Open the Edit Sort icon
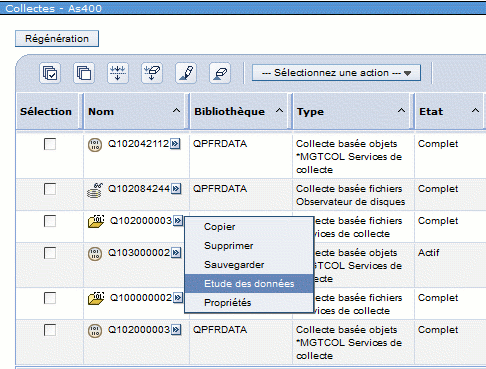 pyautogui.click(x=186, y=73)
